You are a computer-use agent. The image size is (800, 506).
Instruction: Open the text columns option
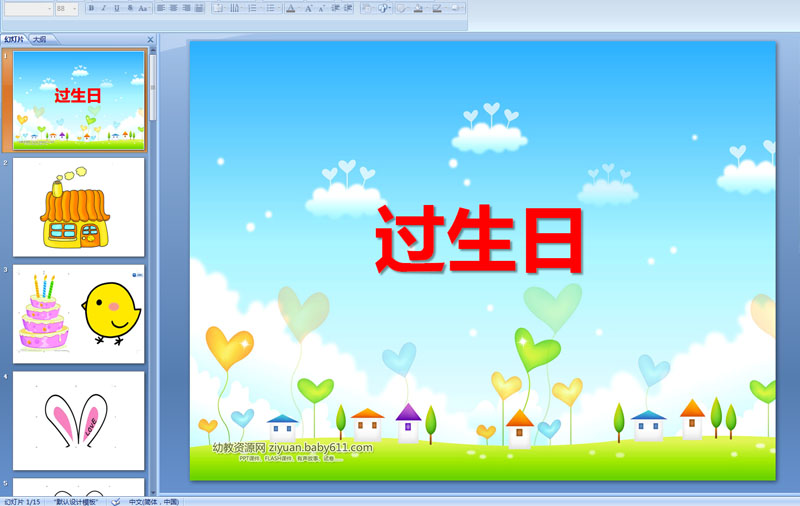[219, 8]
